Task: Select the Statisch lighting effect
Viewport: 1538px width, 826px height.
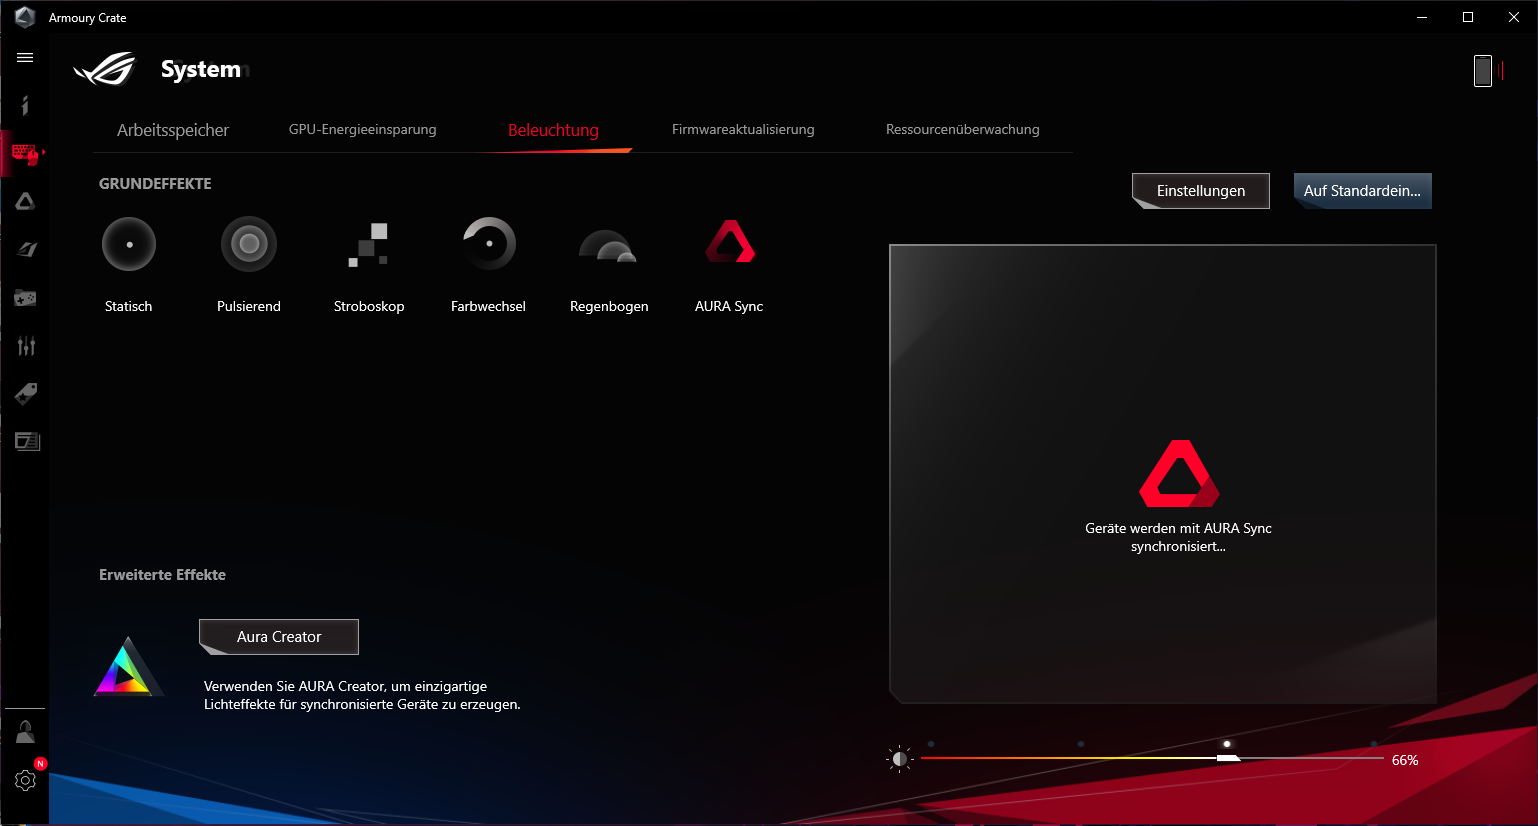Action: (129, 244)
